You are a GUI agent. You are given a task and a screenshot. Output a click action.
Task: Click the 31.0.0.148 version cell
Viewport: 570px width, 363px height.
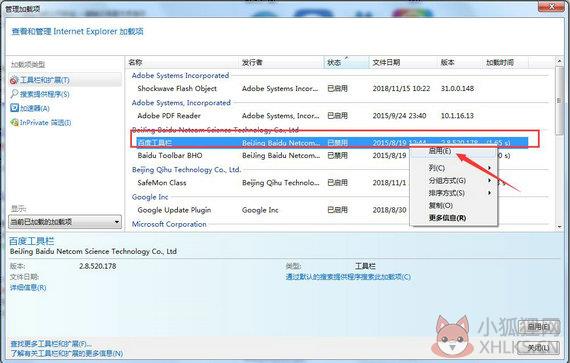point(457,88)
